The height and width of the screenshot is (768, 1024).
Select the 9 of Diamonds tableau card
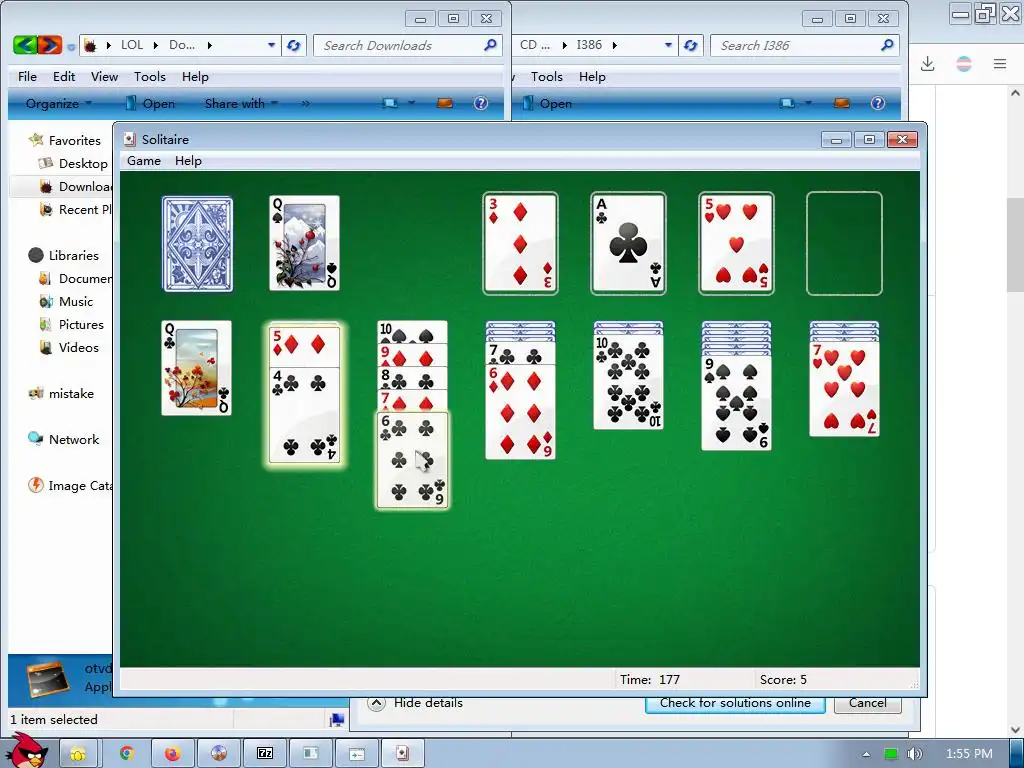(412, 355)
